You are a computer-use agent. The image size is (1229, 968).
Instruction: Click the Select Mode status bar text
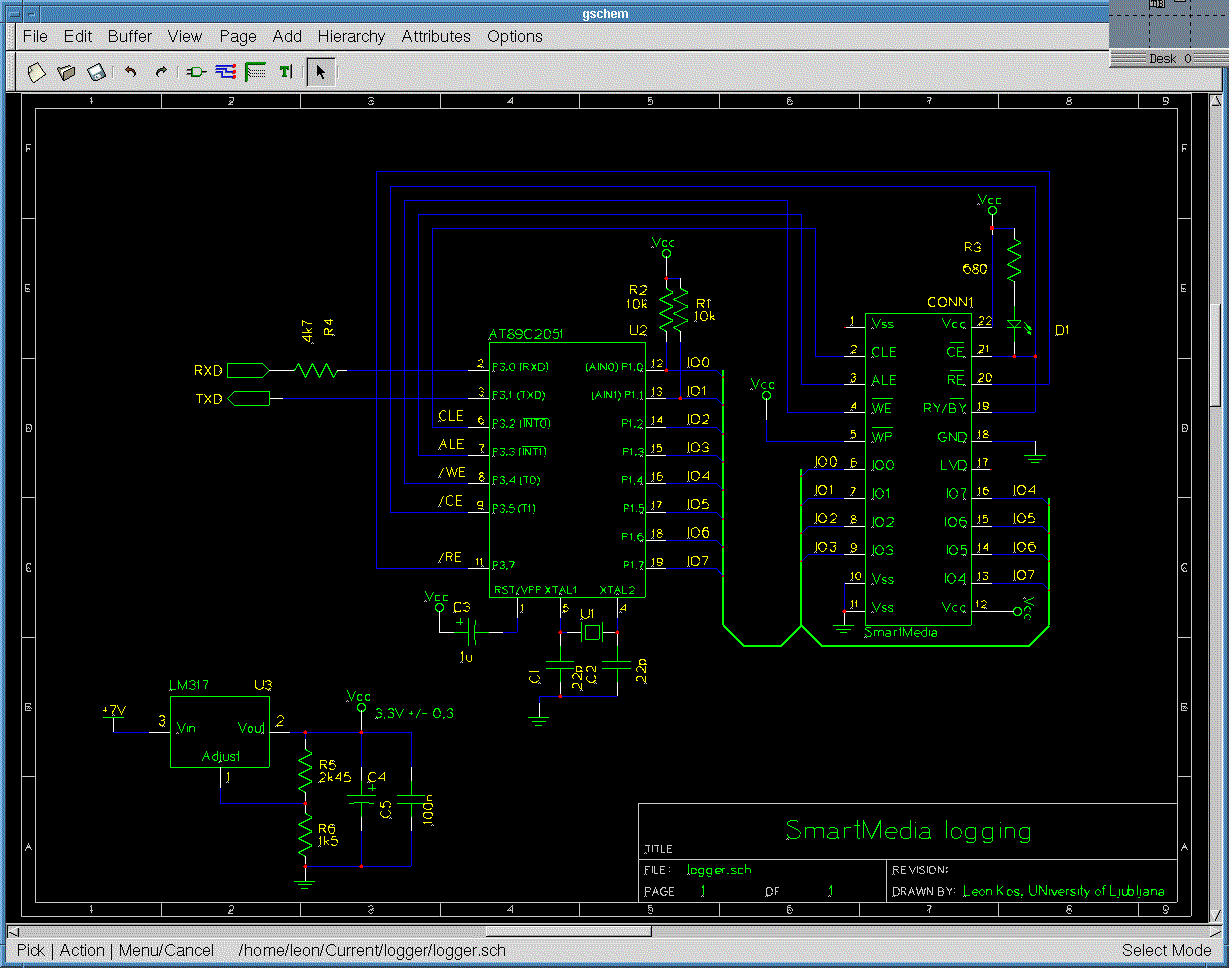1167,950
